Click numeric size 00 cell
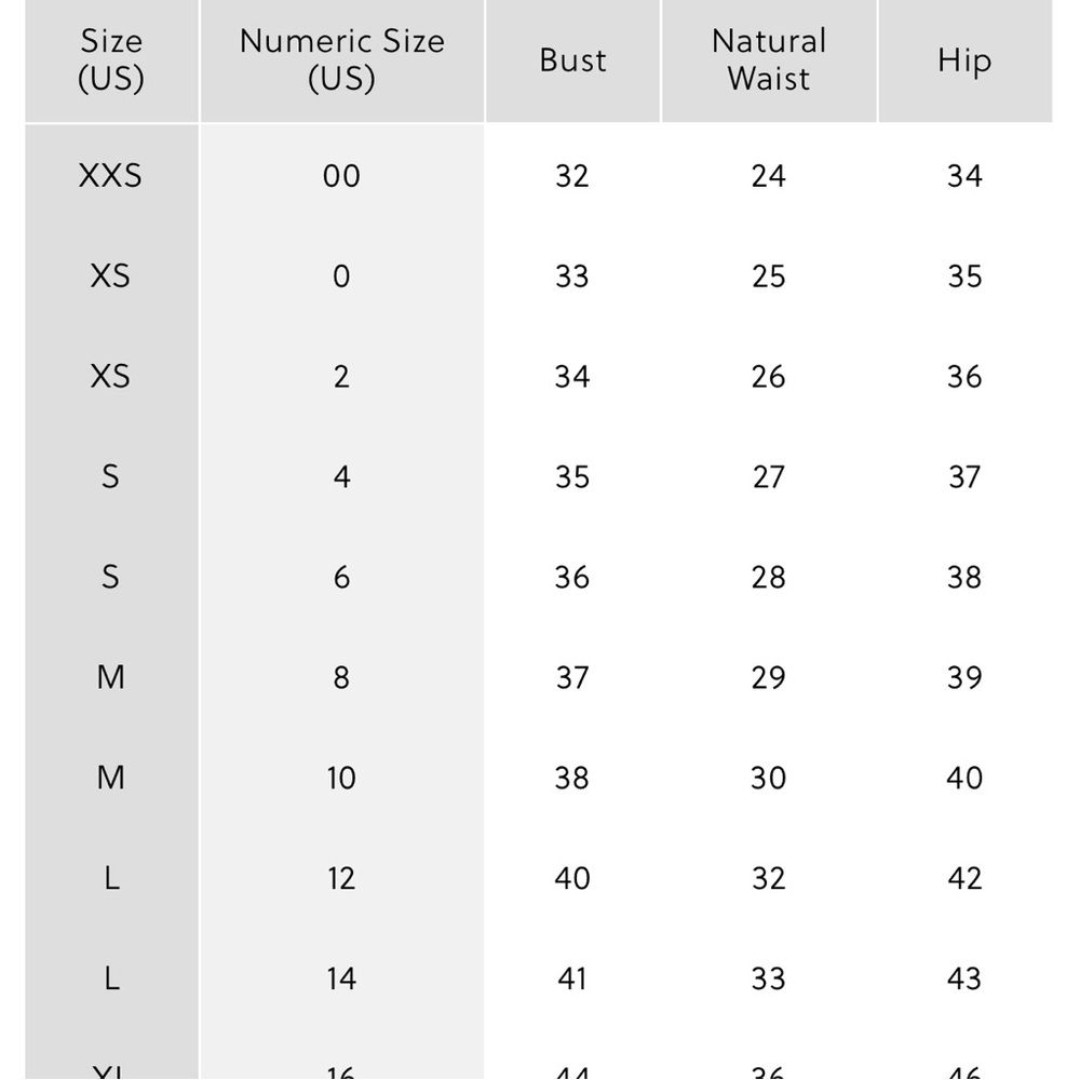The image size is (1080, 1080). click(x=342, y=176)
